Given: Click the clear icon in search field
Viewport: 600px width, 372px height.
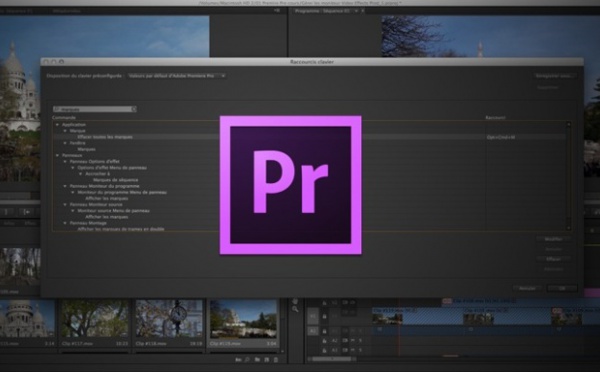Looking at the screenshot, I should (x=134, y=109).
